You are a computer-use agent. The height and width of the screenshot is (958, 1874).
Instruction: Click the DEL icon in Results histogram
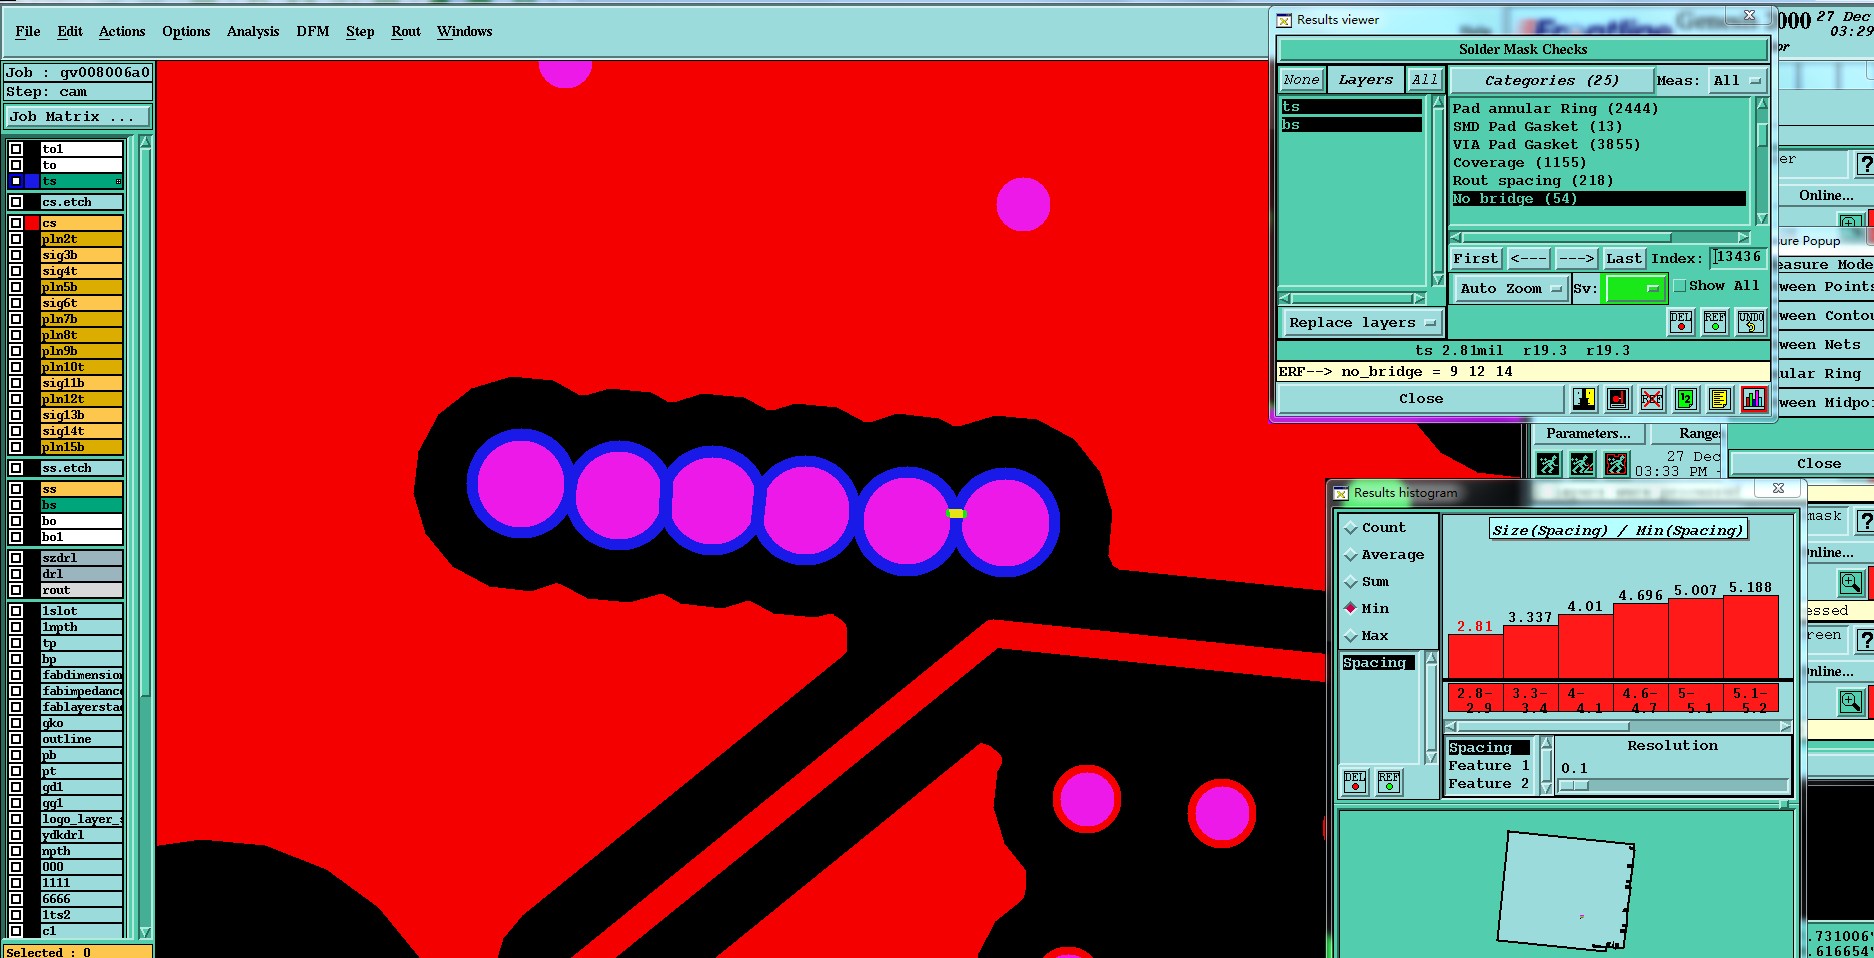point(1355,781)
